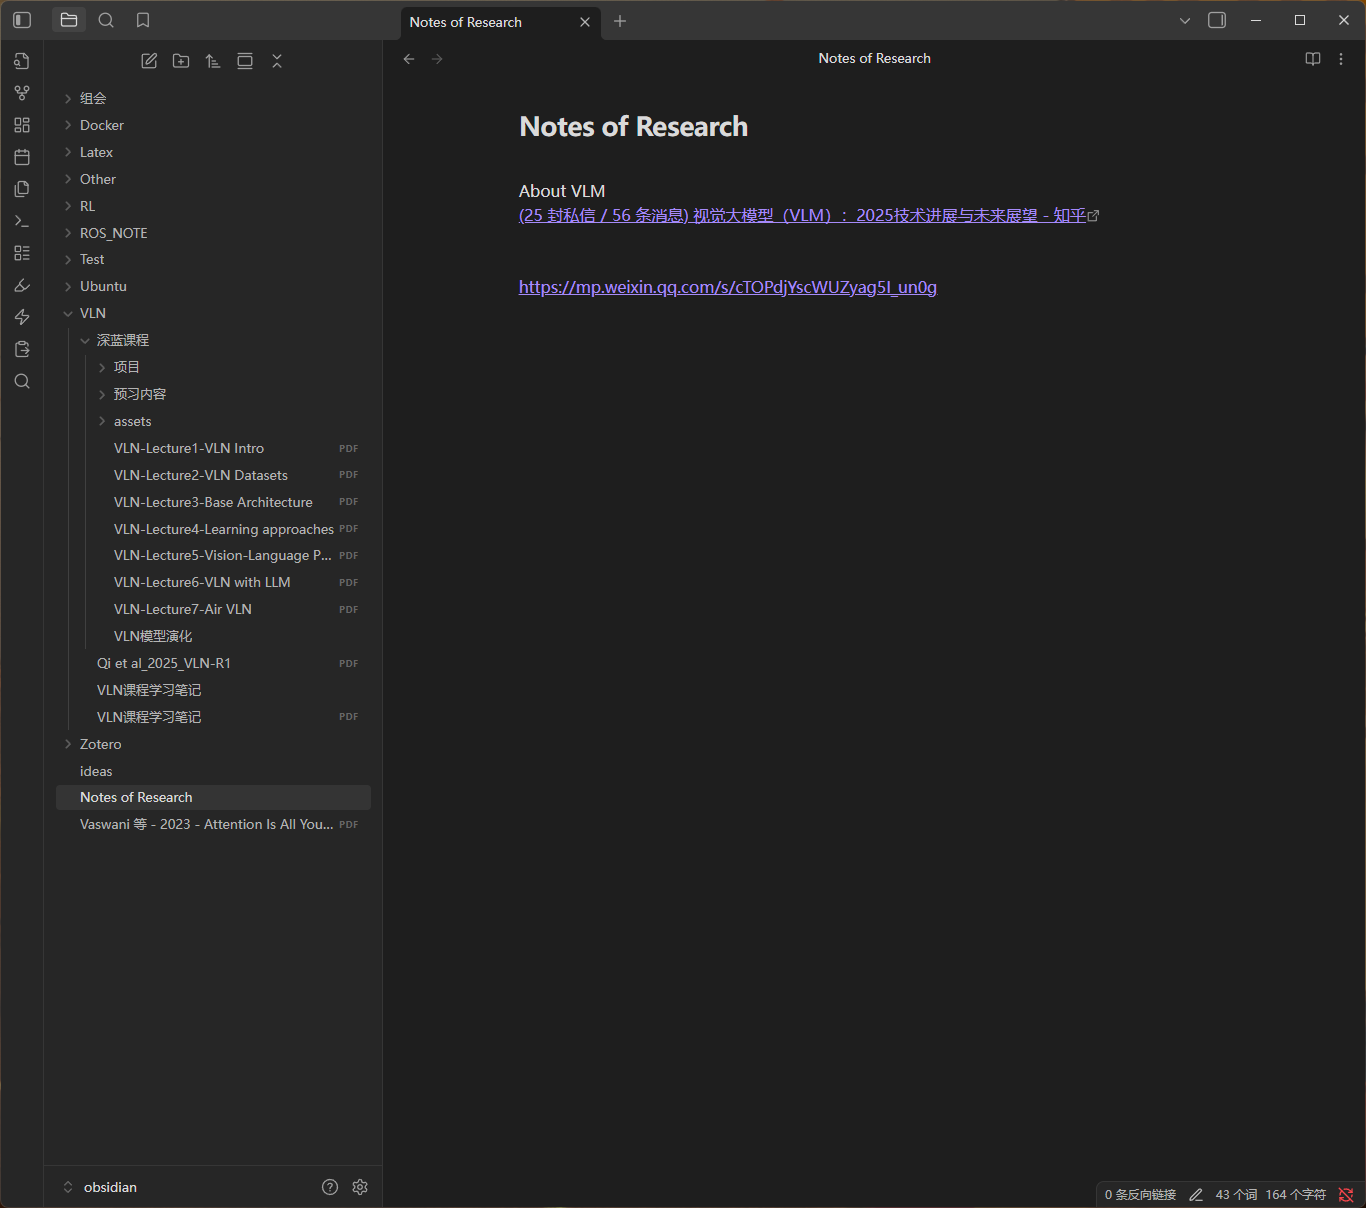Image resolution: width=1366 pixels, height=1208 pixels.
Task: Change the file sort order
Action: [213, 61]
